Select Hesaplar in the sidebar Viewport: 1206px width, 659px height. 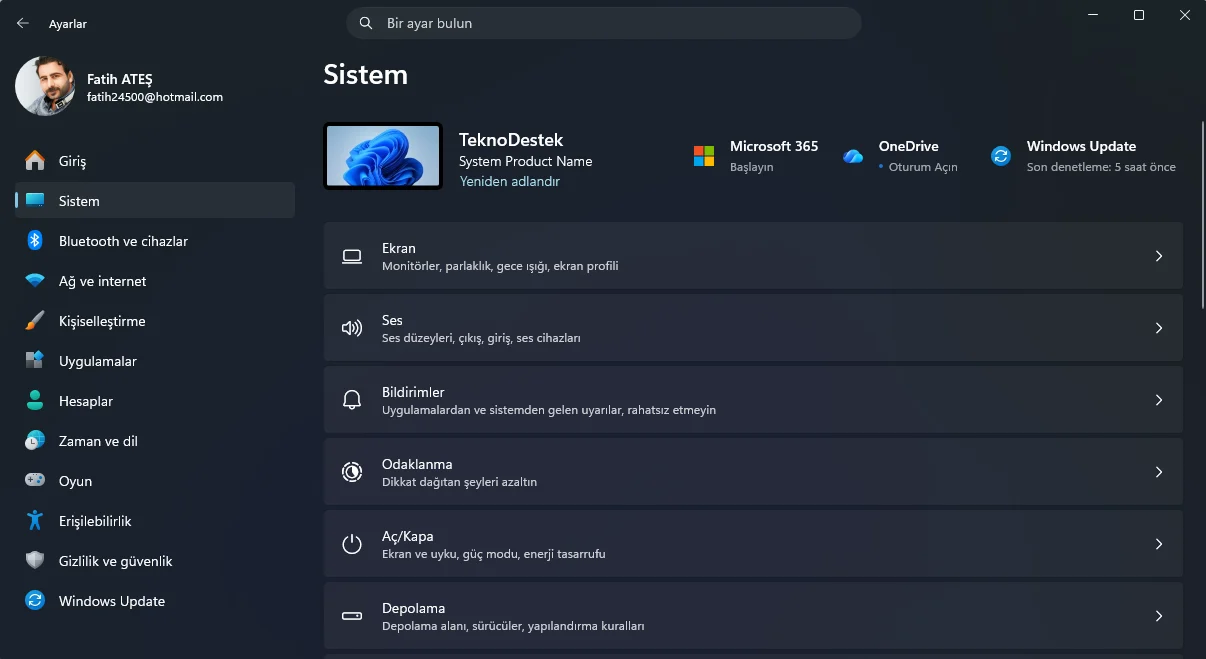click(155, 401)
